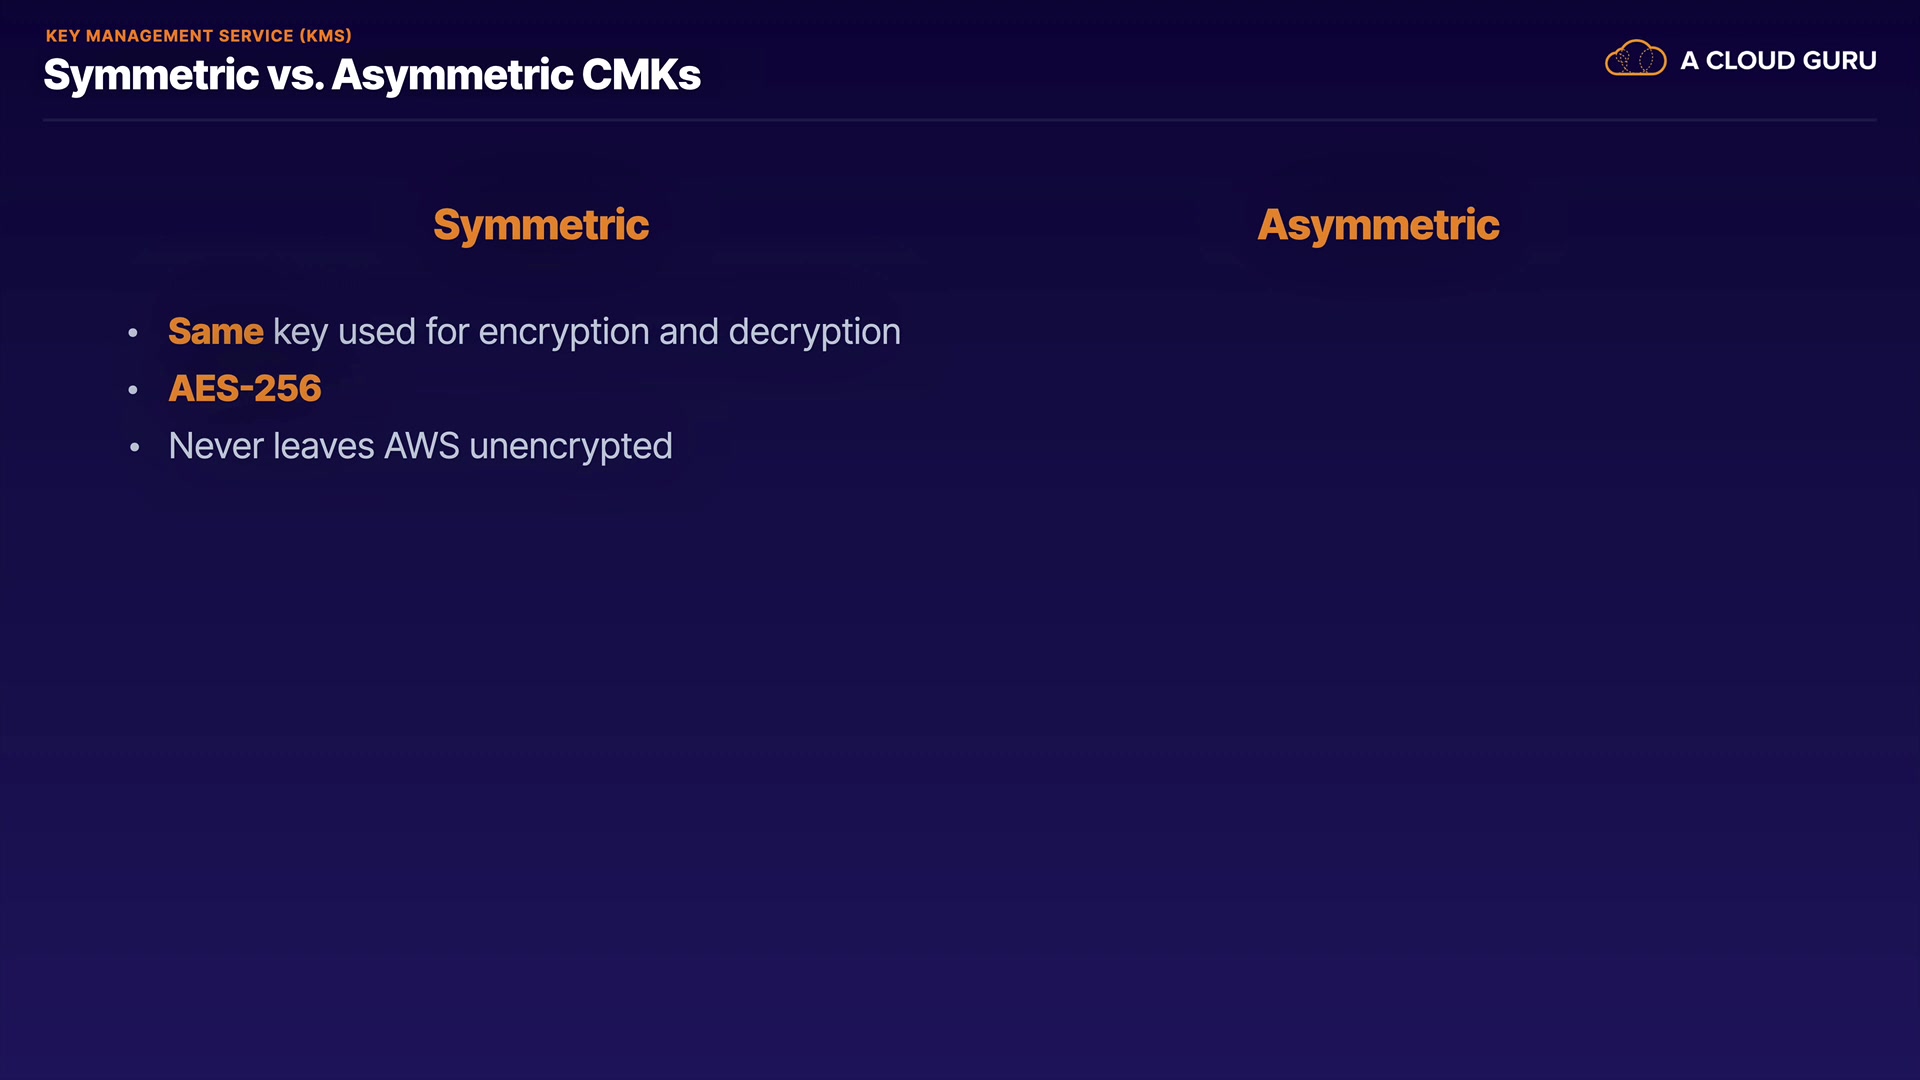
Task: Click the "A CLOUD GURU" brand text
Action: pos(1778,61)
